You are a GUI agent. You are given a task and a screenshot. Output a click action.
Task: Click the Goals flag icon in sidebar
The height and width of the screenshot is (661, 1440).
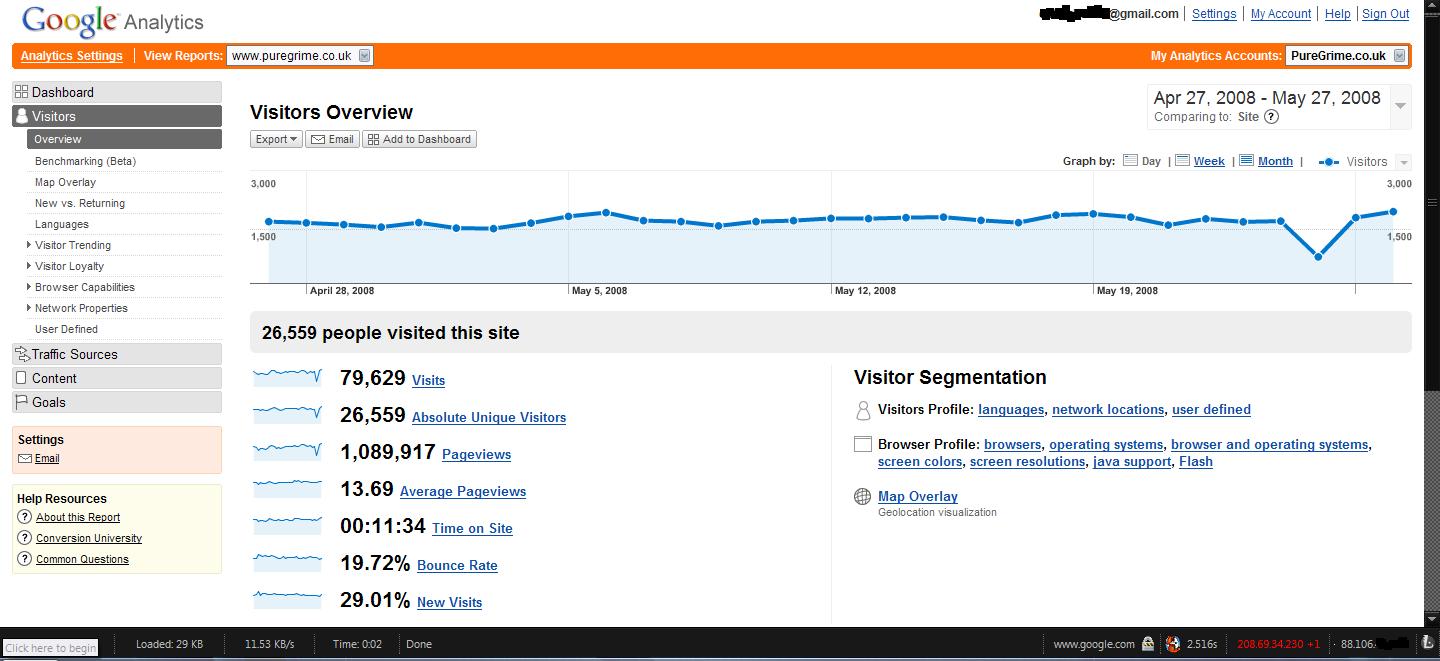click(x=22, y=402)
